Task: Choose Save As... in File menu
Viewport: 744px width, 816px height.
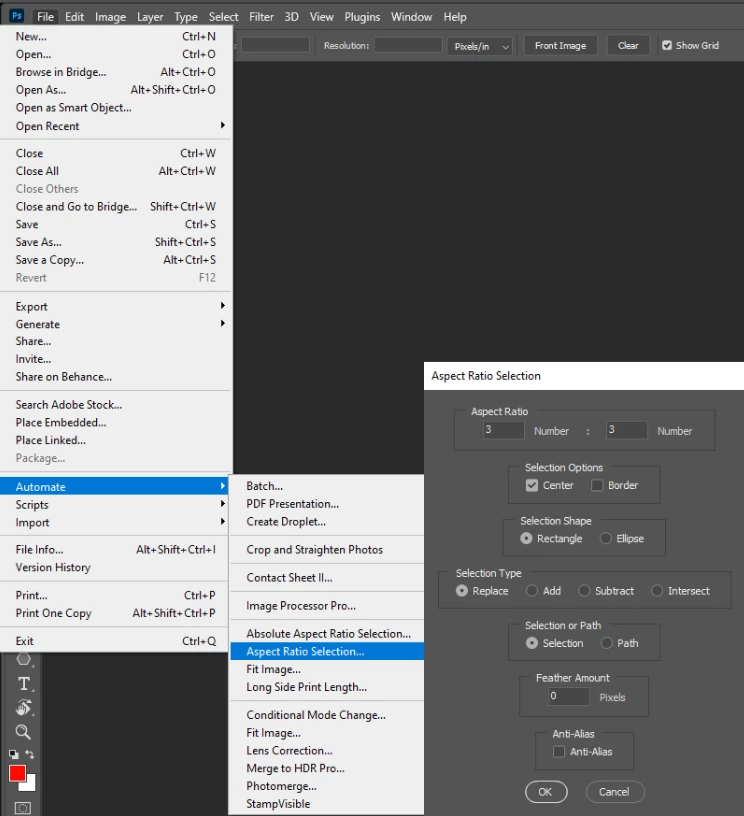Action: (115, 242)
